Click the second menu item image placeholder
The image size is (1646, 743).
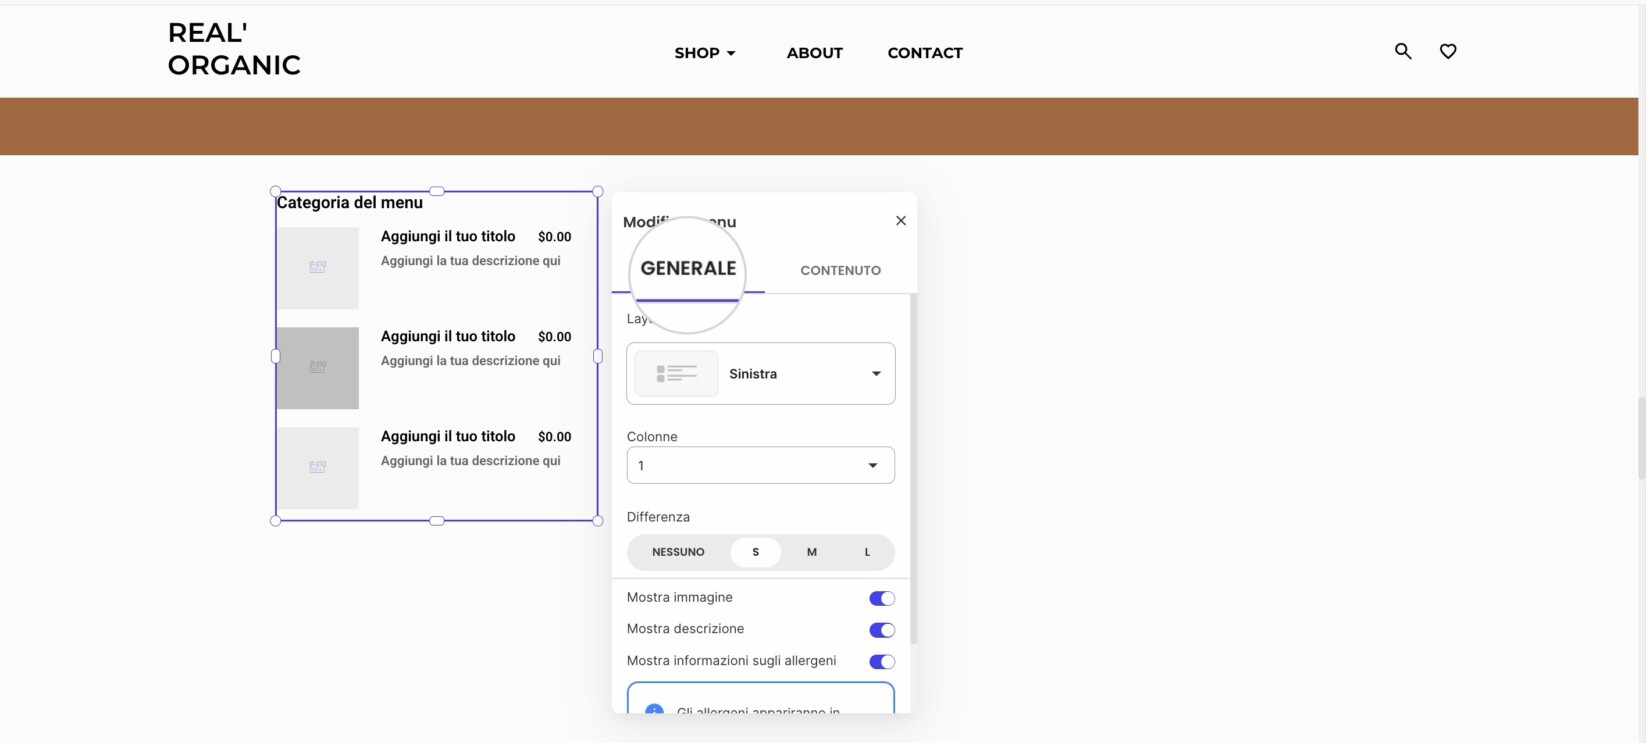tap(318, 367)
